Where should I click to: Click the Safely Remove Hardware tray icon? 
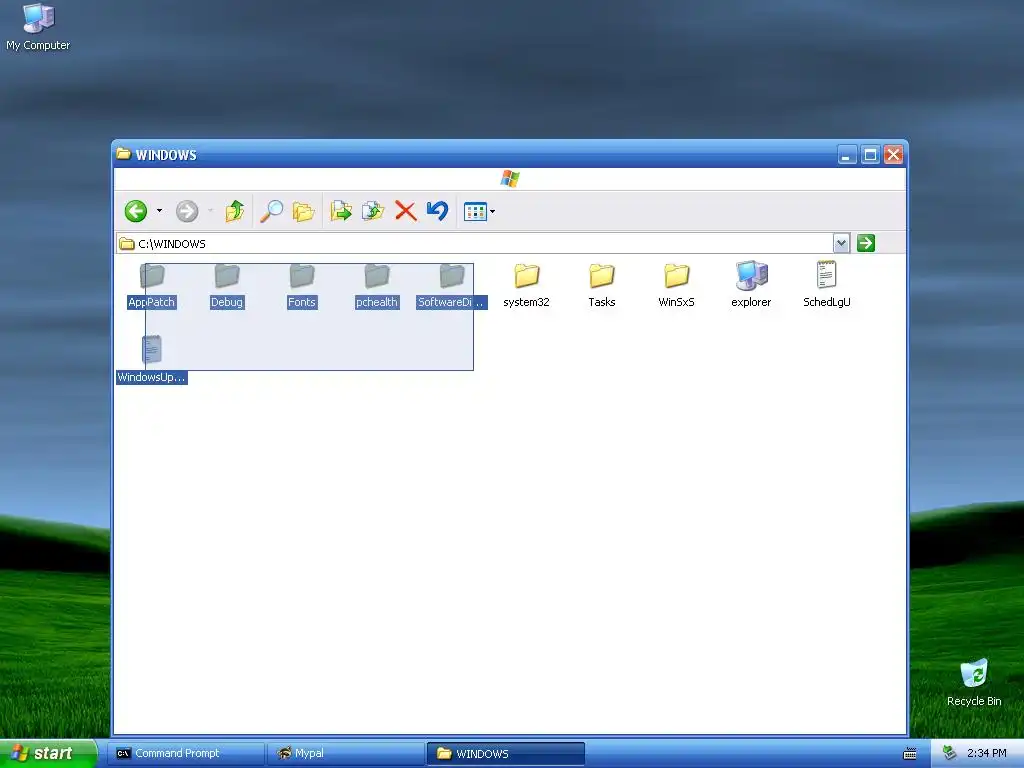click(x=950, y=753)
